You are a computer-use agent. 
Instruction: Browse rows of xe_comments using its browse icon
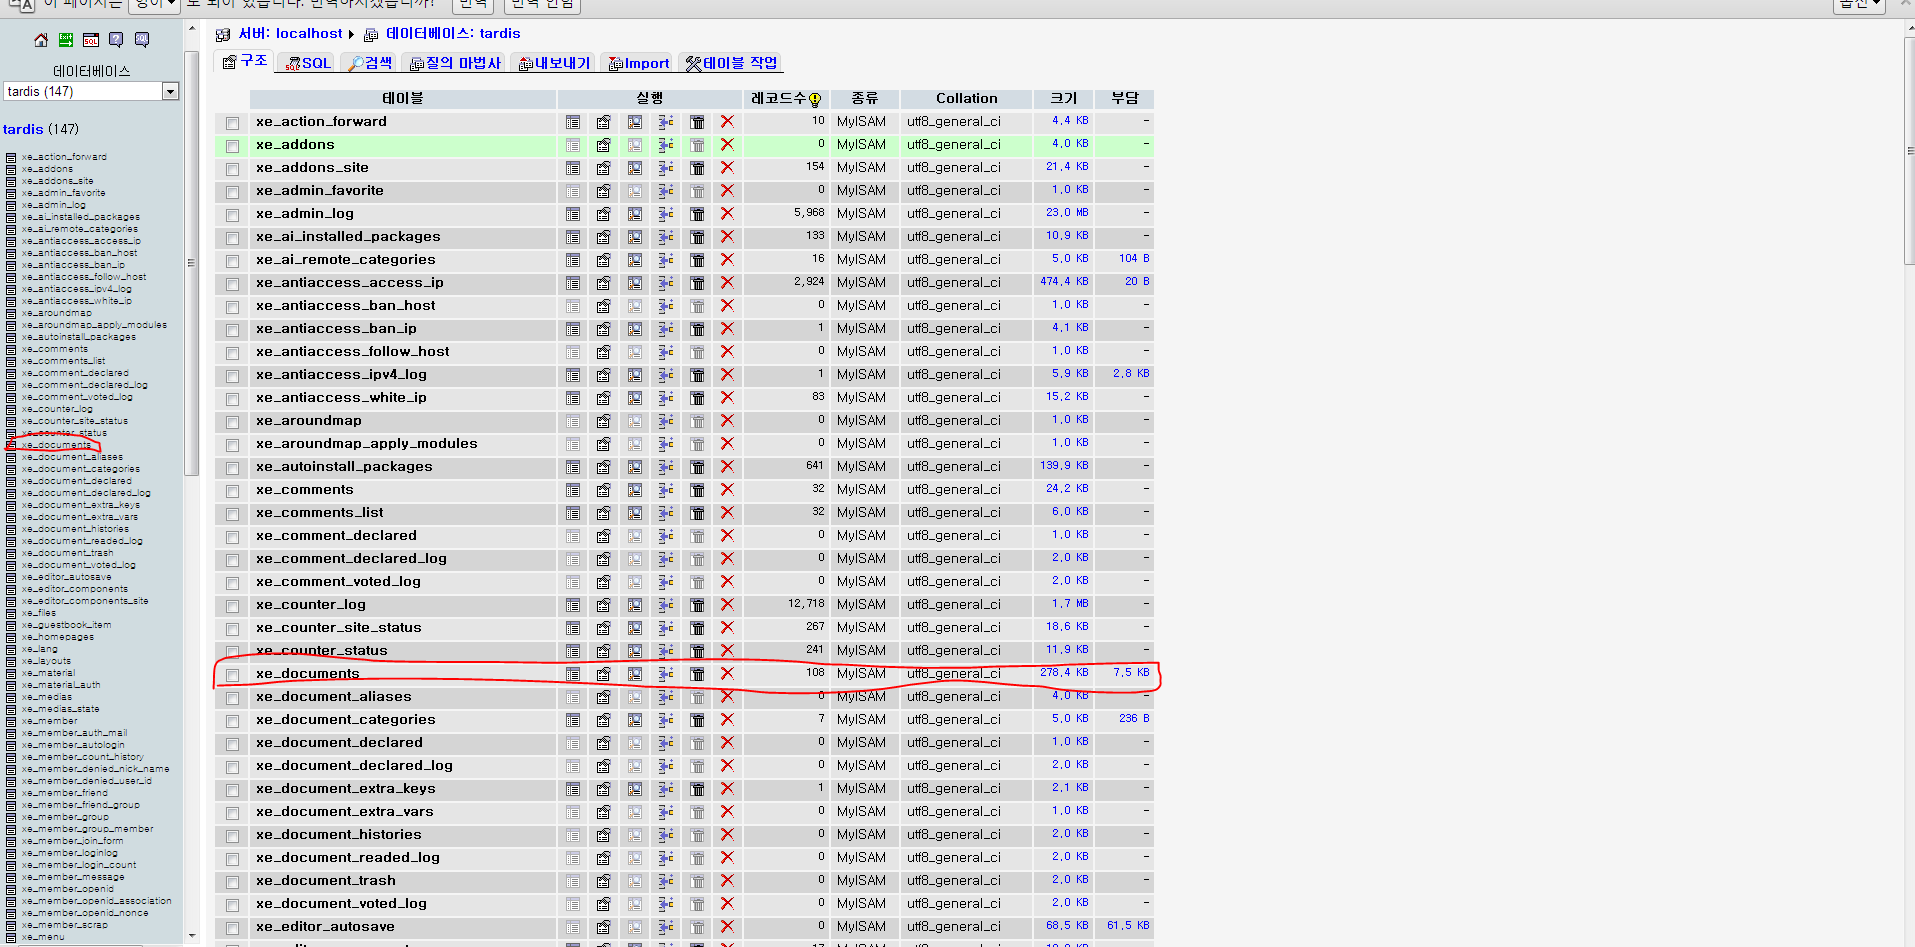coord(573,490)
